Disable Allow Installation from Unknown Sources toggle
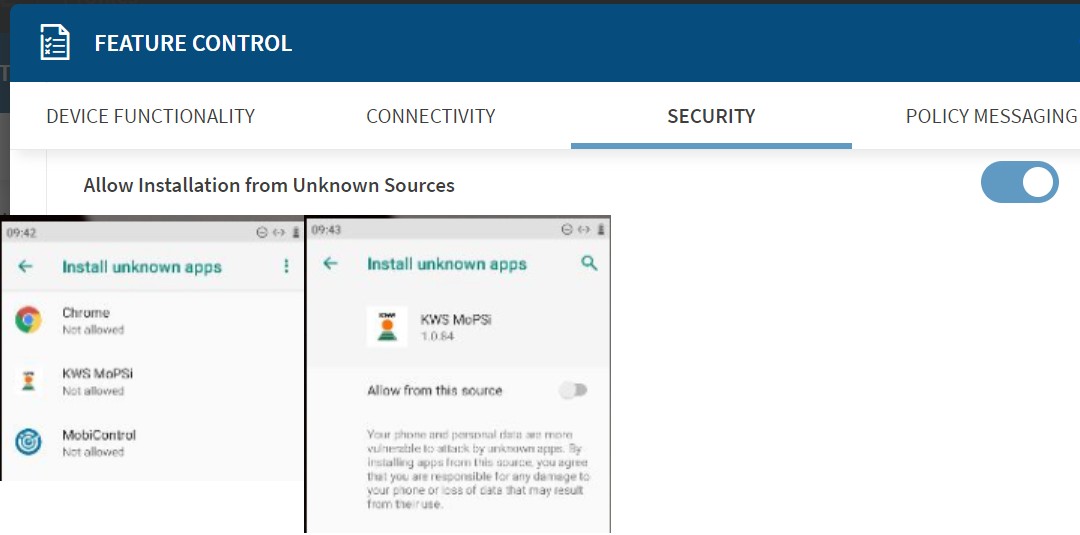 pyautogui.click(x=1019, y=182)
